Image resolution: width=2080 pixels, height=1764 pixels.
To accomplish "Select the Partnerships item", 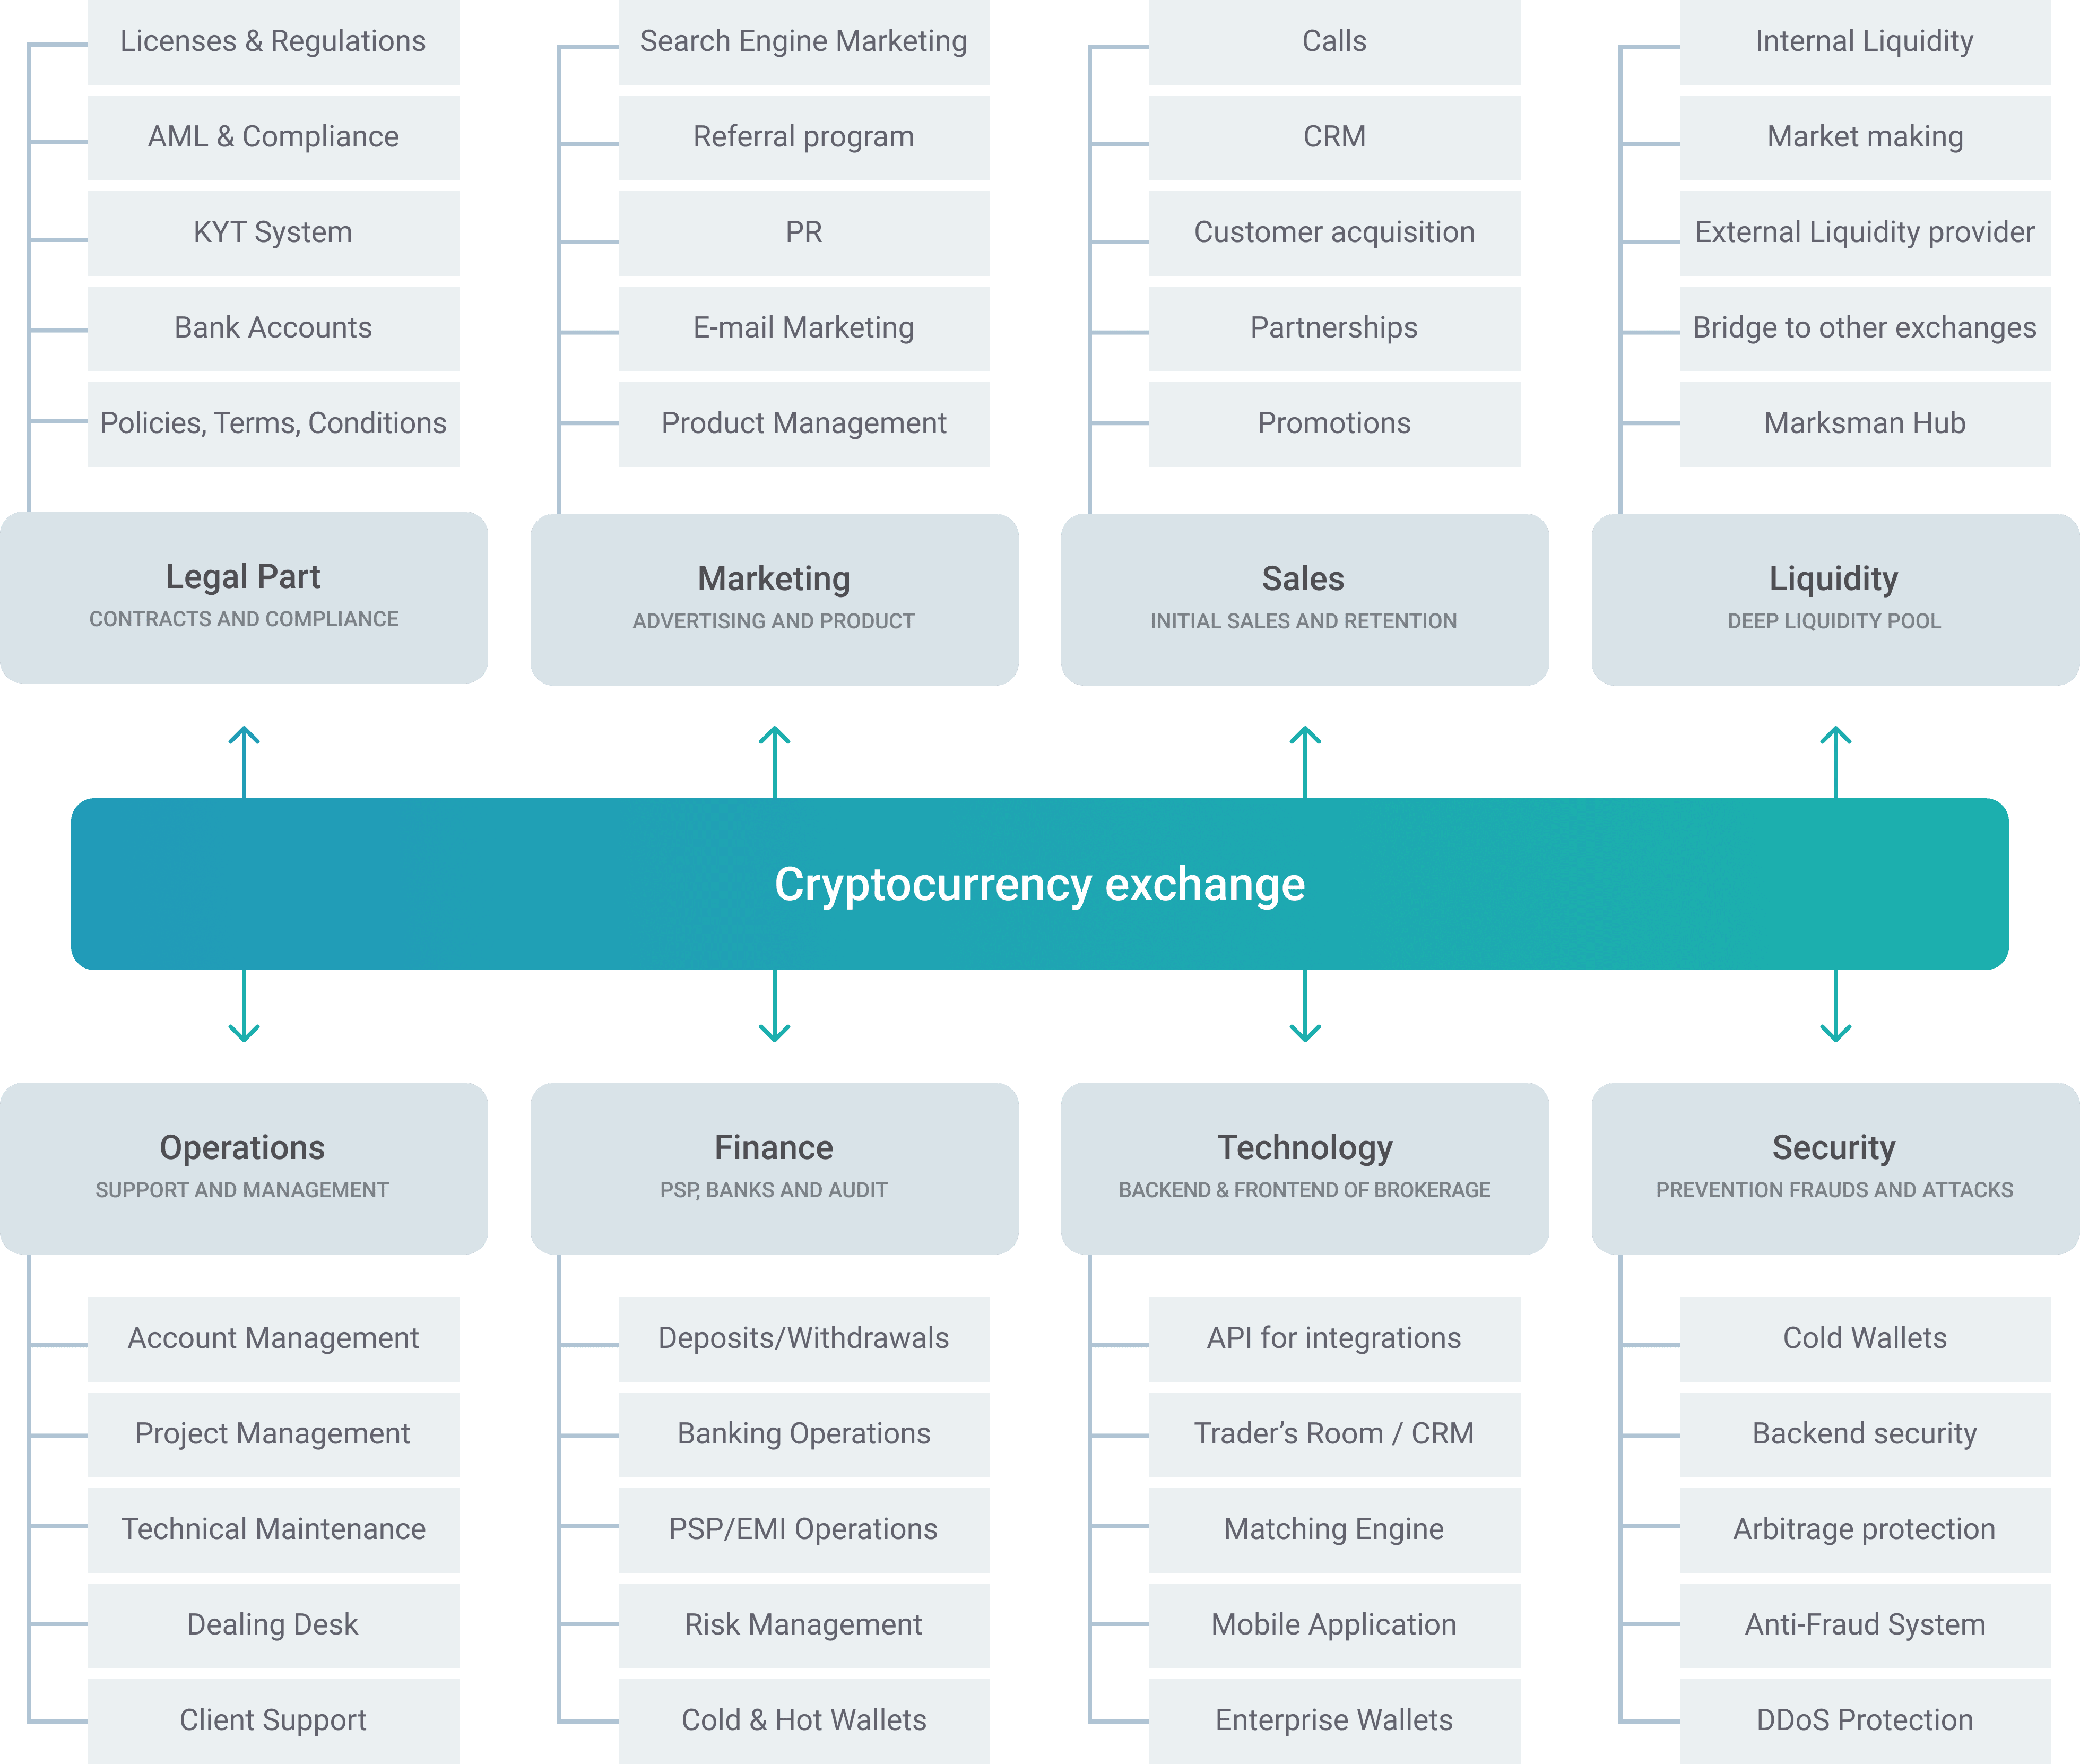I will pos(1334,328).
